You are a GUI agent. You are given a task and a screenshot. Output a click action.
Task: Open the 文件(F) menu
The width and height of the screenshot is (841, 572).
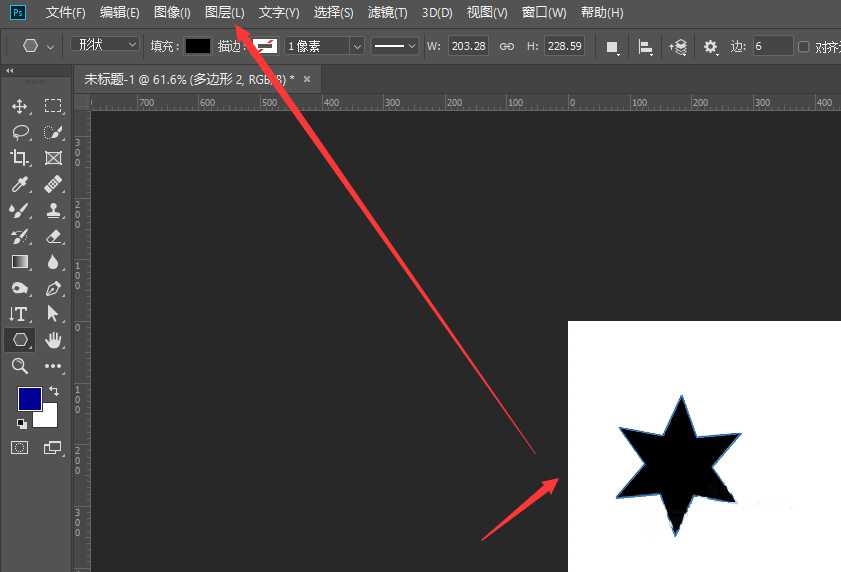pos(65,12)
